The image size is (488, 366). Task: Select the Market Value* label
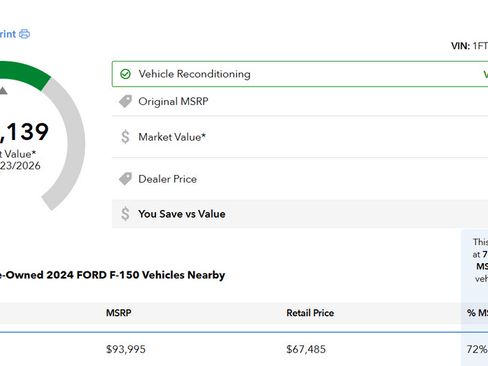(x=172, y=137)
